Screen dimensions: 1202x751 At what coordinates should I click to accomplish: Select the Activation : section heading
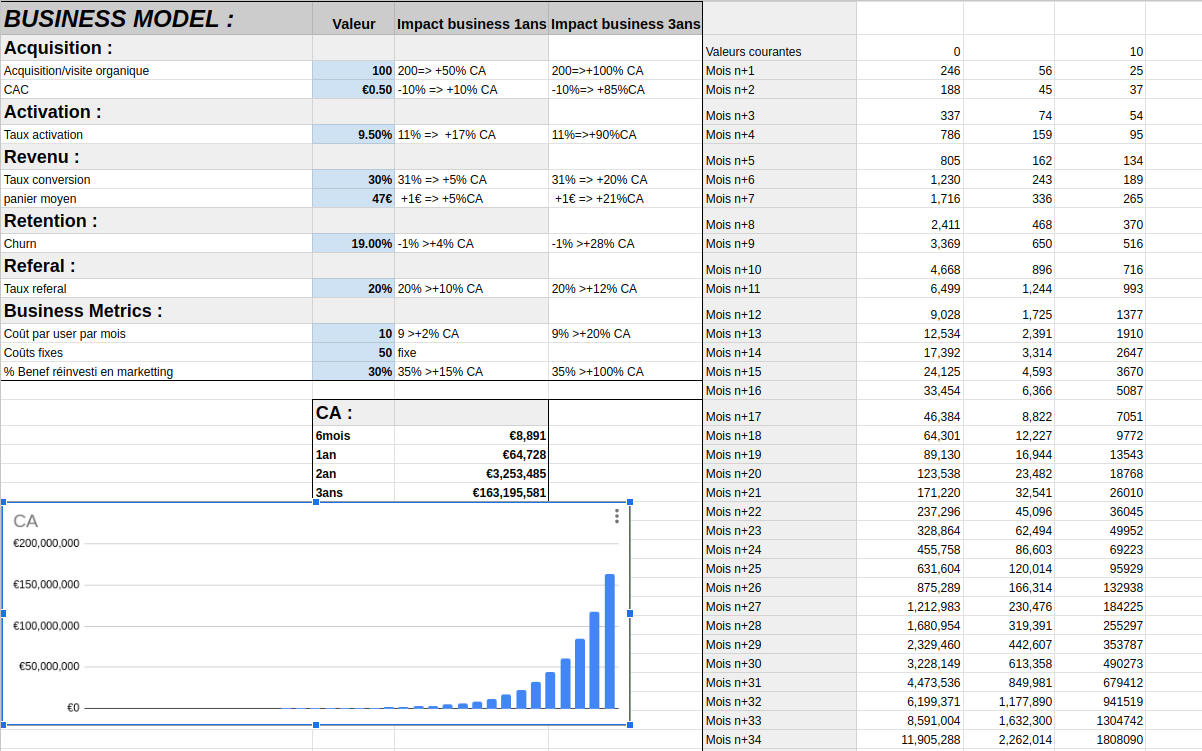point(156,112)
